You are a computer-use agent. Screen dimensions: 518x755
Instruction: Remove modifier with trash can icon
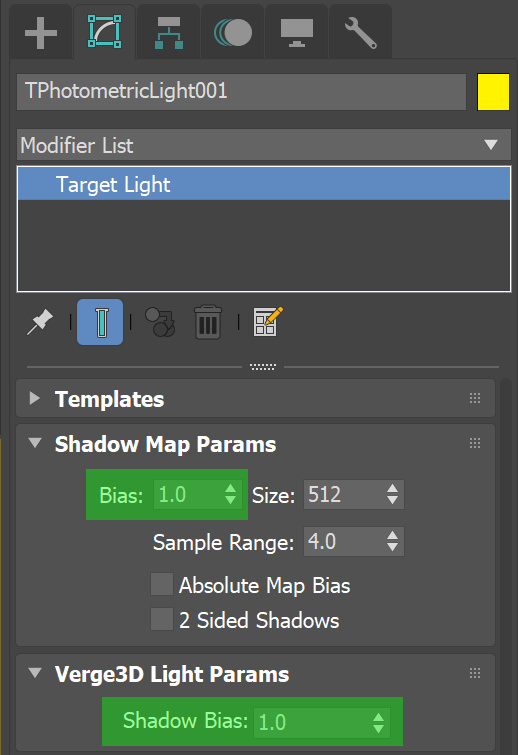coord(208,322)
